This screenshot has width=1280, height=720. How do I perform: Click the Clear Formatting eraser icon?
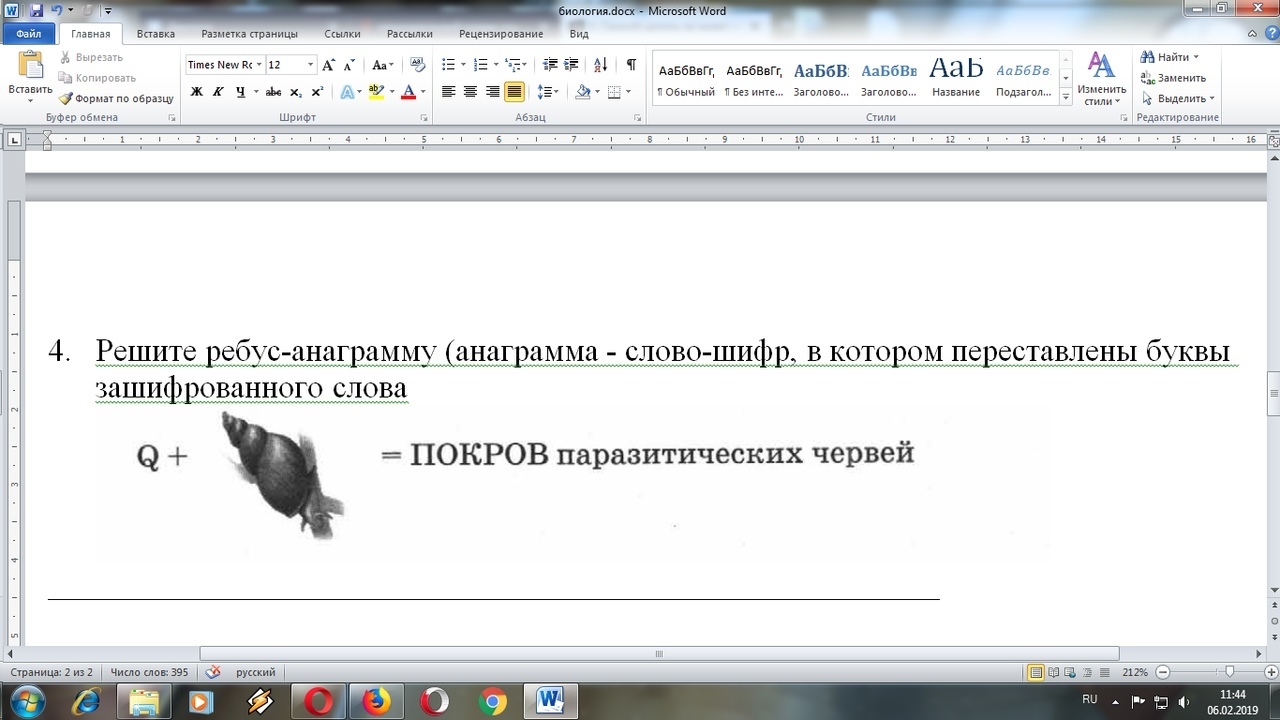[x=418, y=65]
